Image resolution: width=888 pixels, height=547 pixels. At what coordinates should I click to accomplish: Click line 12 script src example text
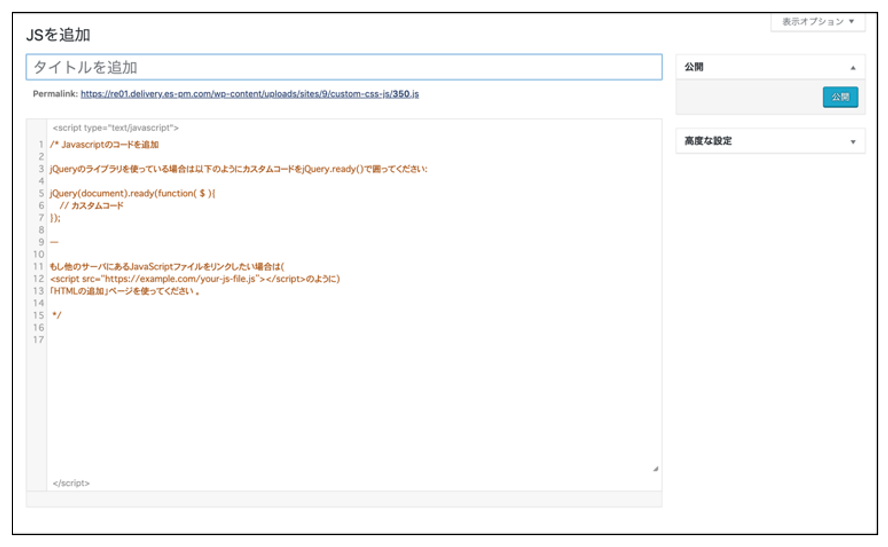tap(195, 279)
